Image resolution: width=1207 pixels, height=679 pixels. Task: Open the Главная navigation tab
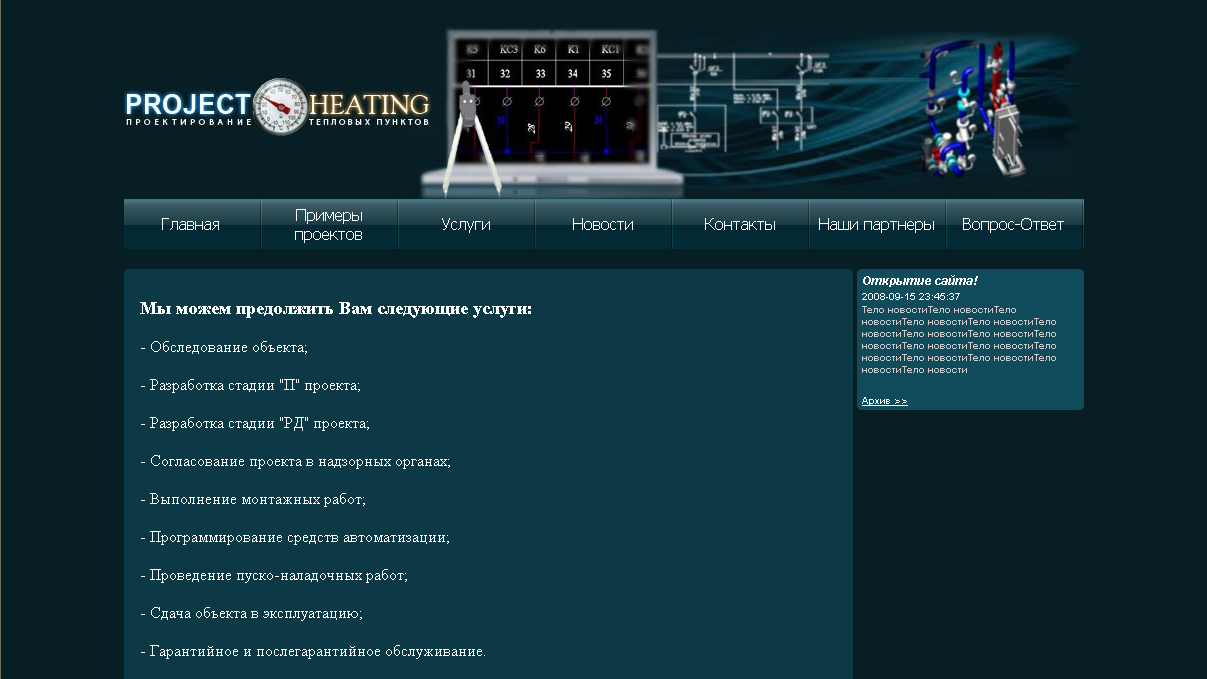(x=190, y=223)
